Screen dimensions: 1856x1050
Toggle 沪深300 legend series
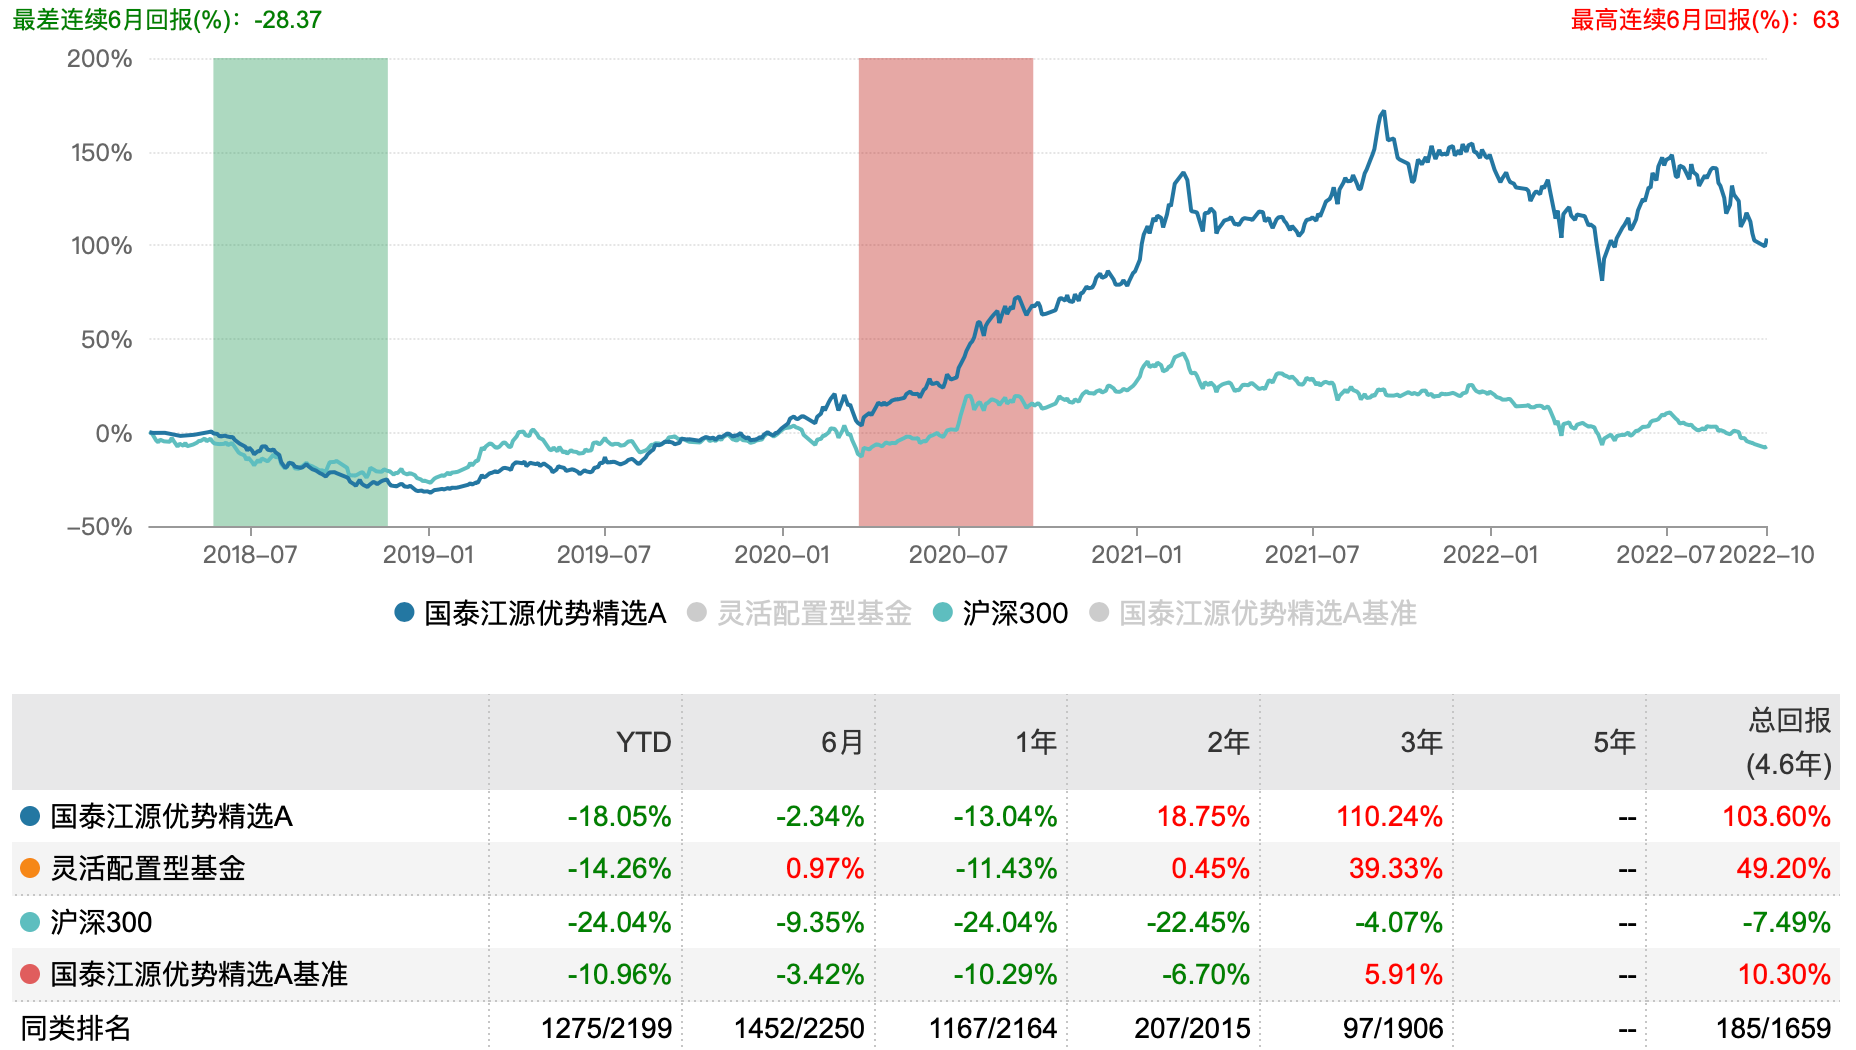(x=1000, y=613)
